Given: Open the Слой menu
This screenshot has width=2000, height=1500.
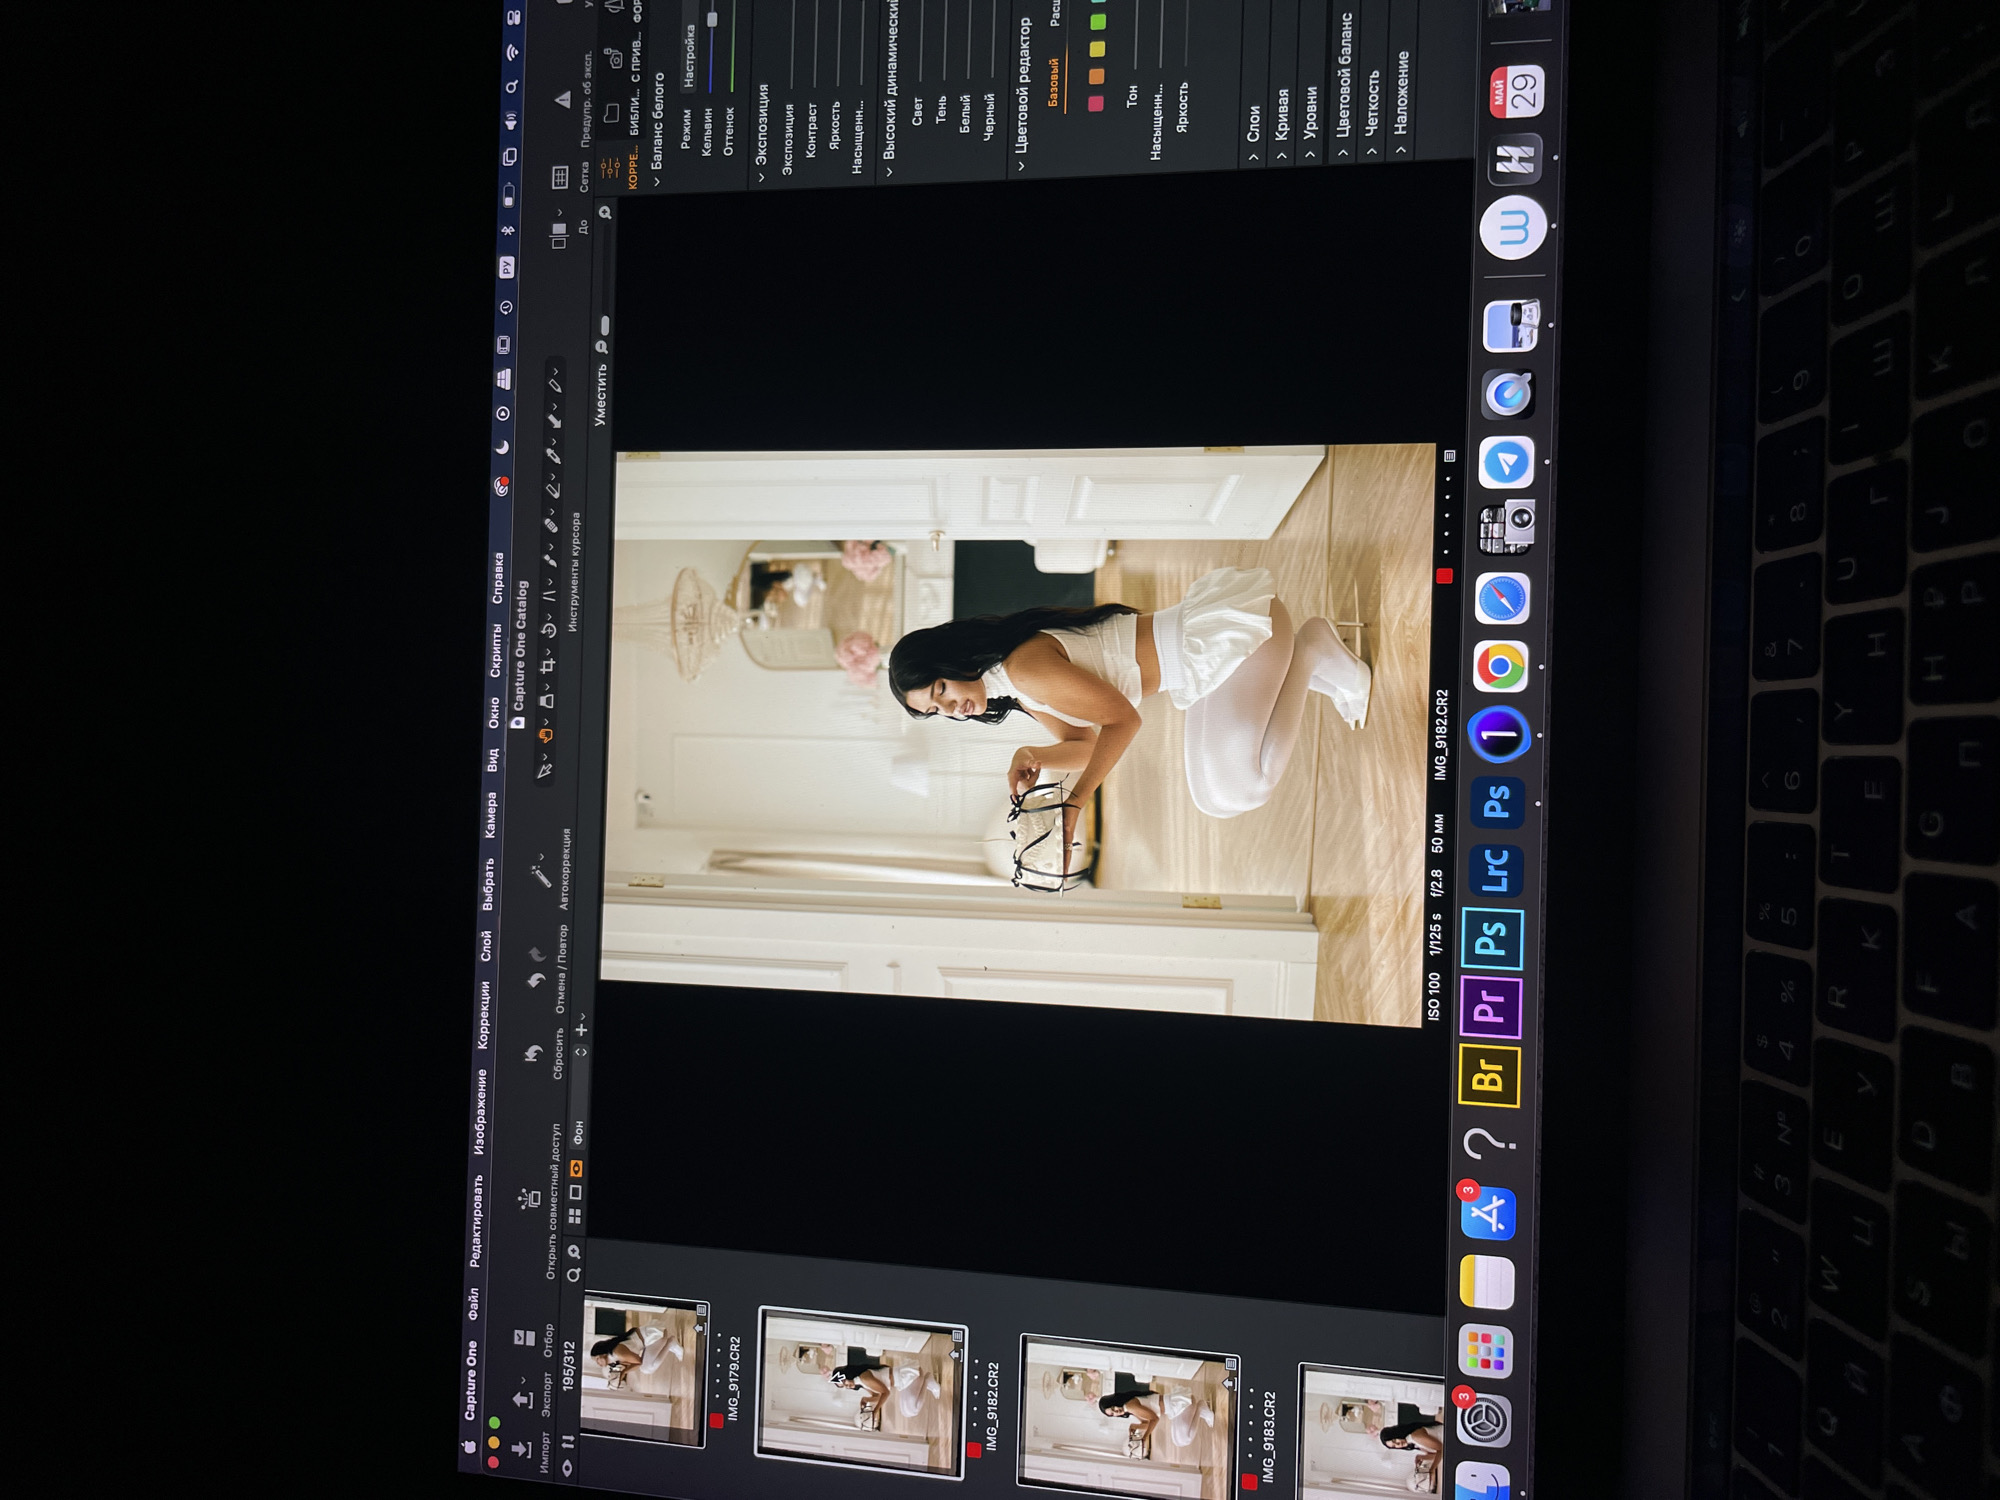Looking at the screenshot, I should coord(486,945).
